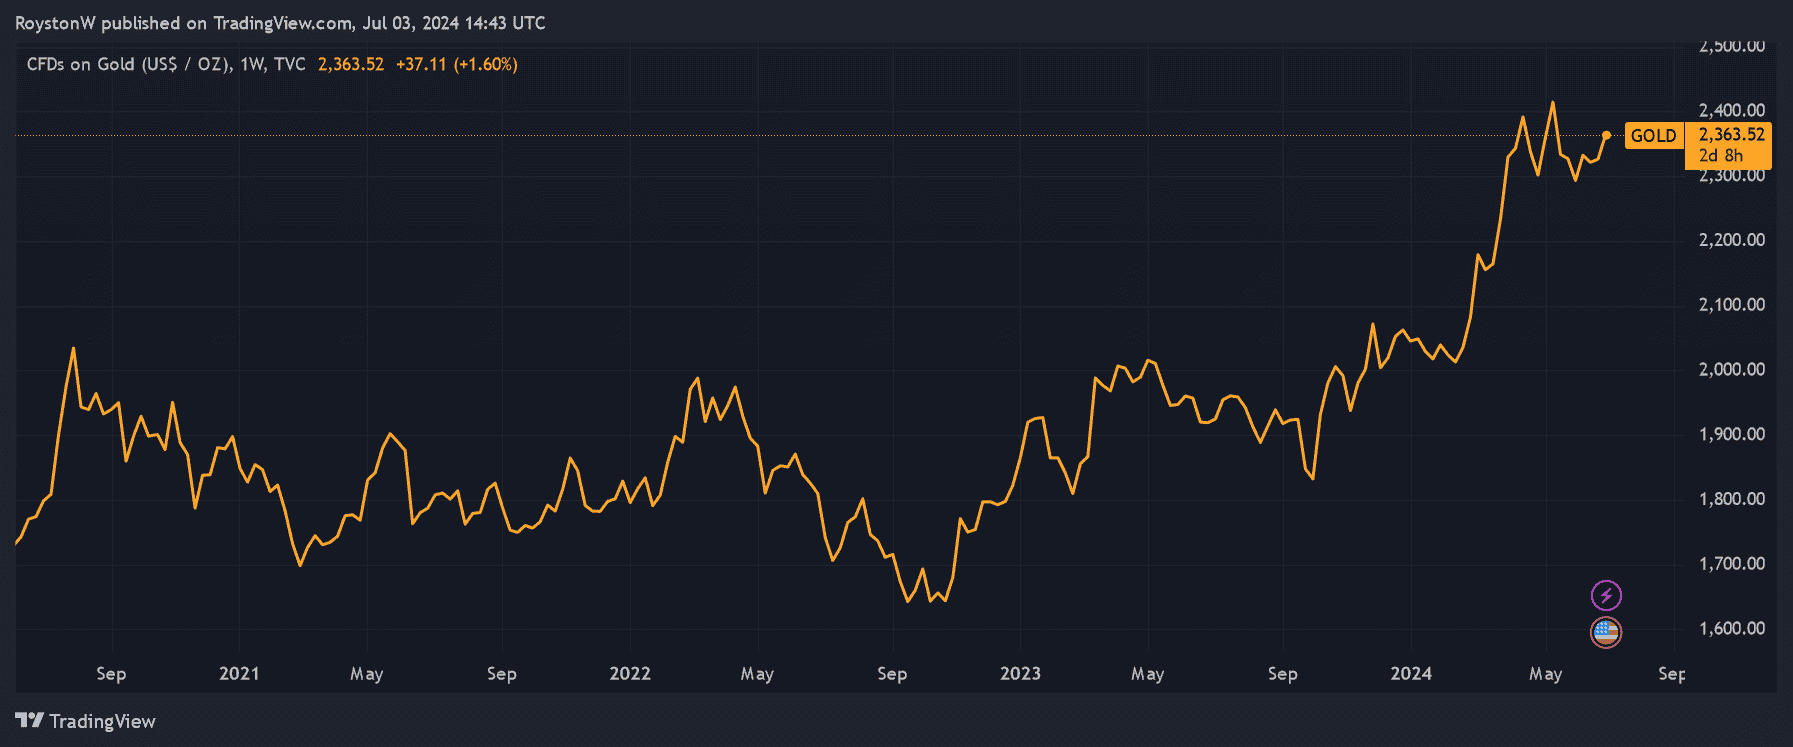Image resolution: width=1793 pixels, height=747 pixels.
Task: Select the 2024 time axis label
Action: click(1411, 673)
